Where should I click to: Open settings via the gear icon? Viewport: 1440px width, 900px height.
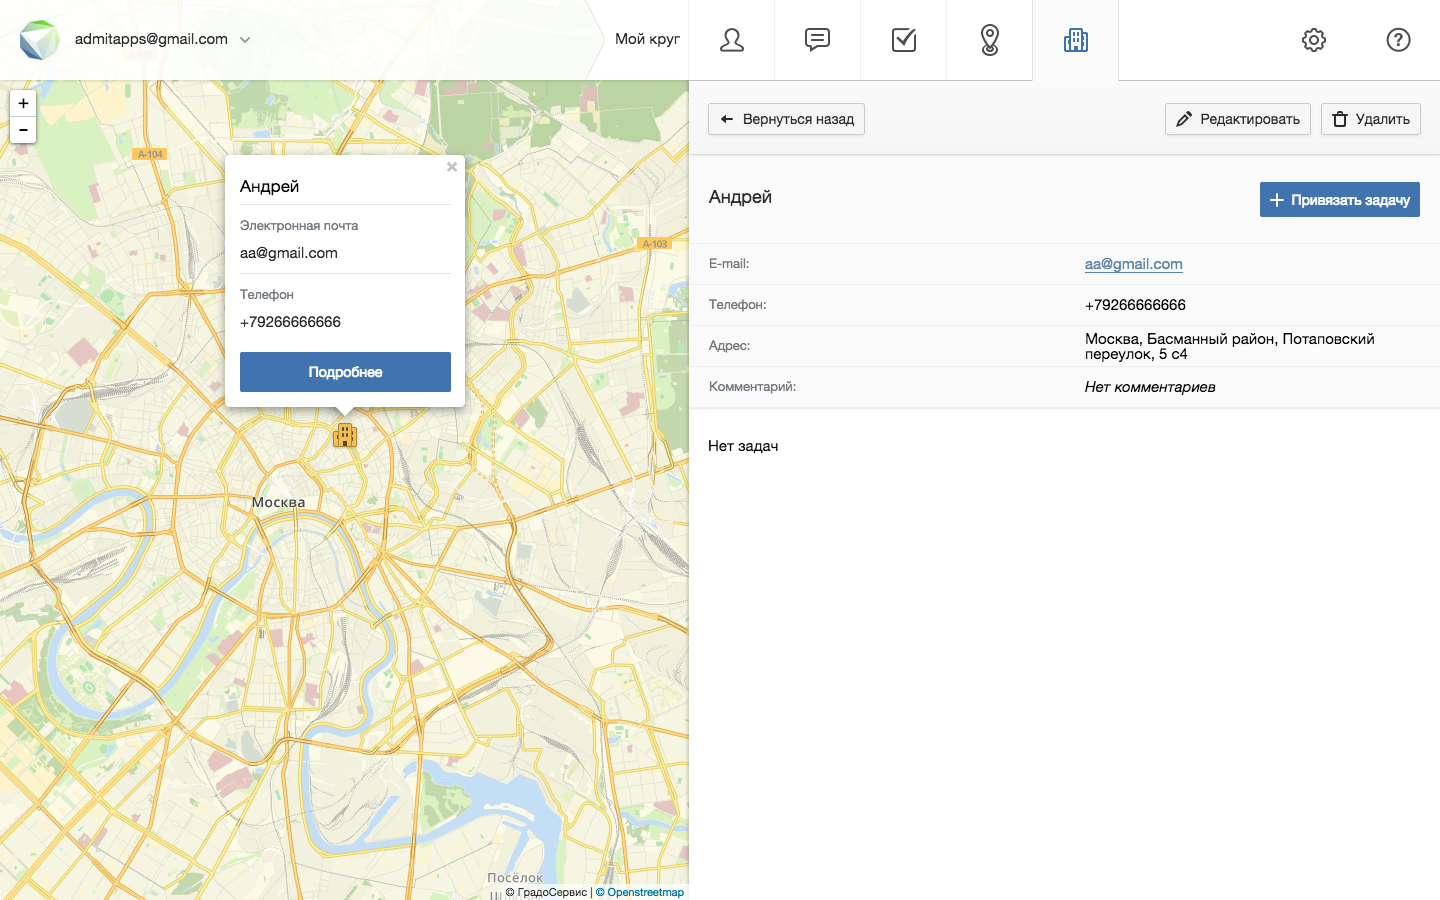point(1313,40)
